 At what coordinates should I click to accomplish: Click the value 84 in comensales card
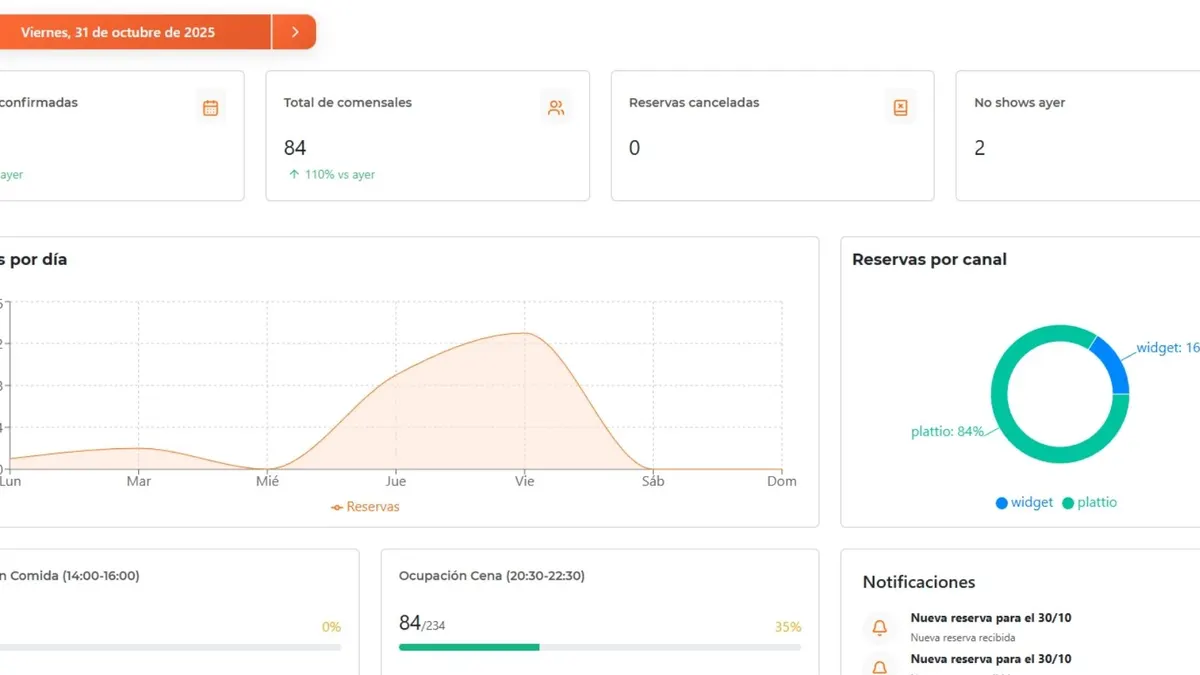pos(295,148)
